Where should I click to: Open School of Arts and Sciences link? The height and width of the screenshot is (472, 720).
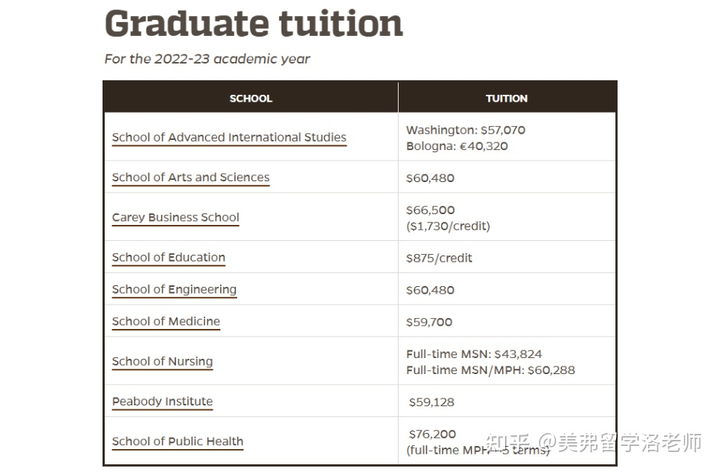[x=191, y=177]
